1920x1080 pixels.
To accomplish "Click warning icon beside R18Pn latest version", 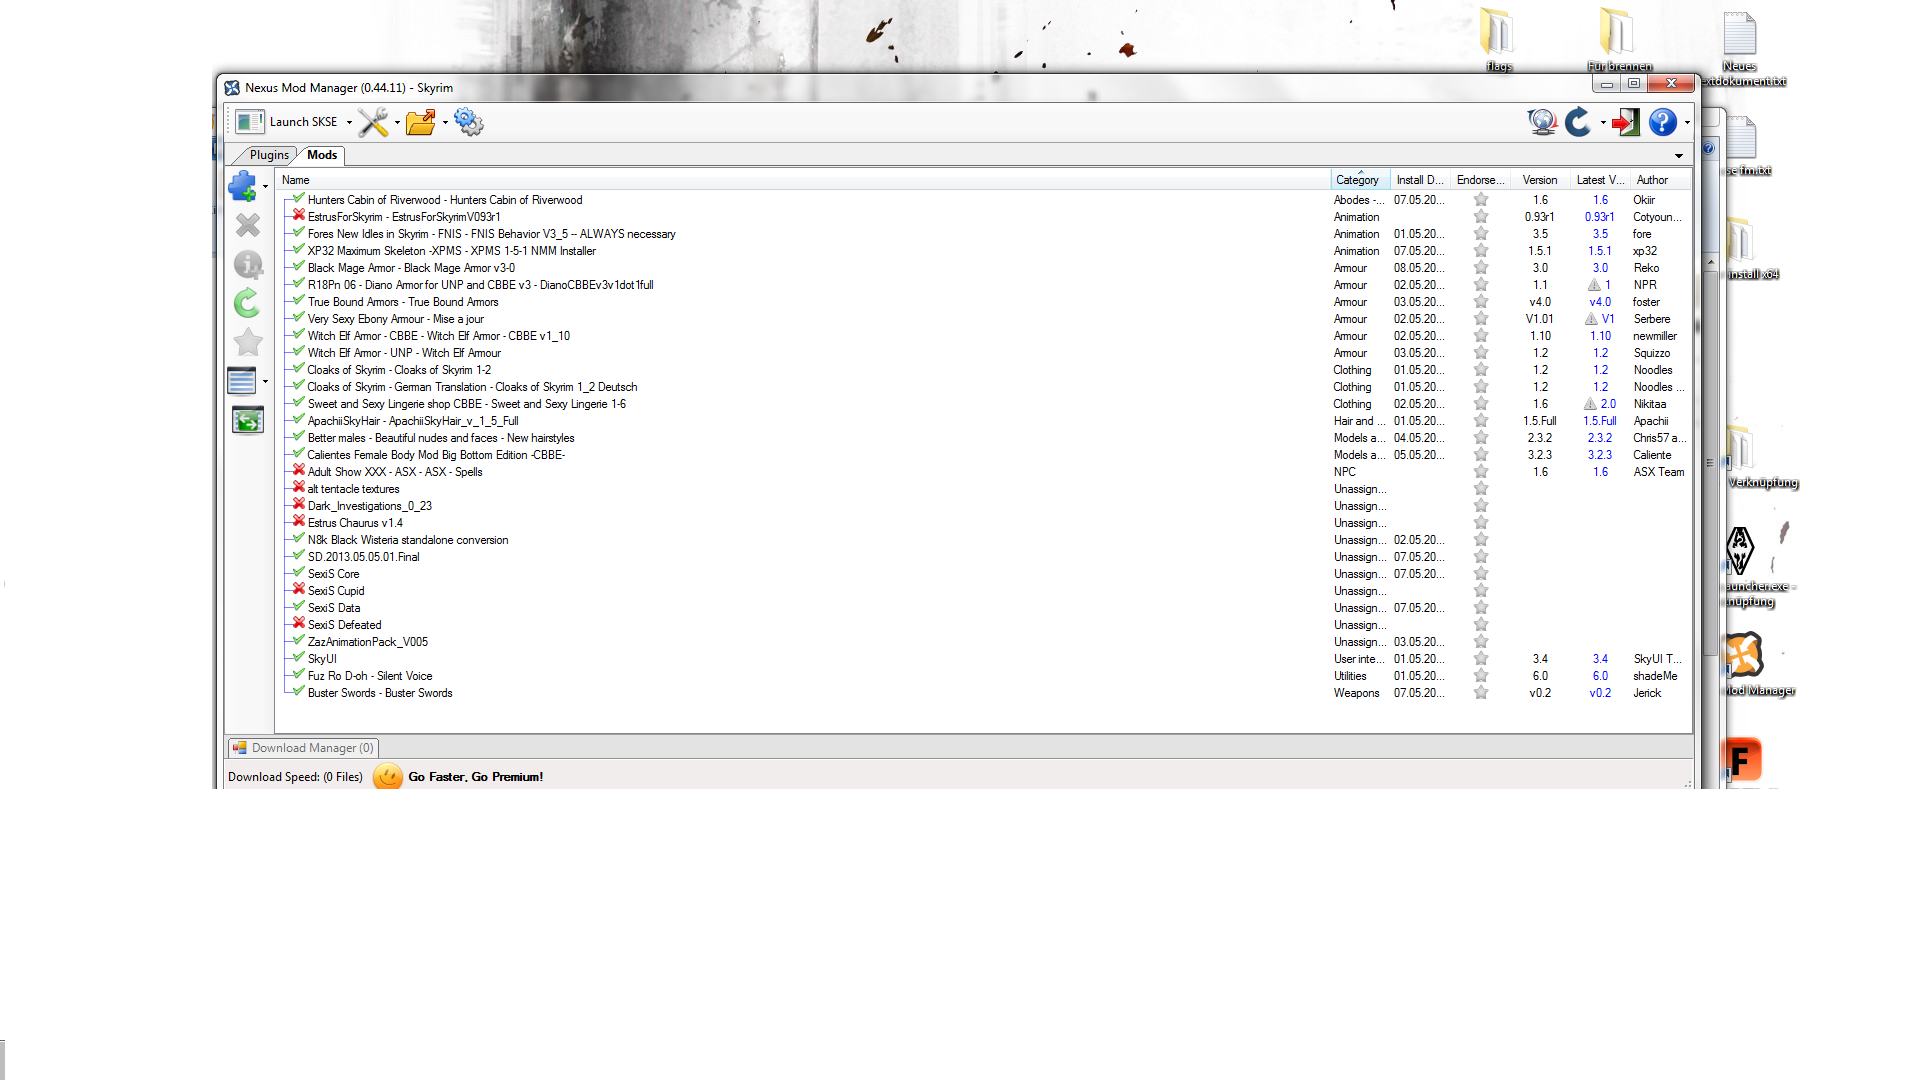I will click(x=1594, y=285).
